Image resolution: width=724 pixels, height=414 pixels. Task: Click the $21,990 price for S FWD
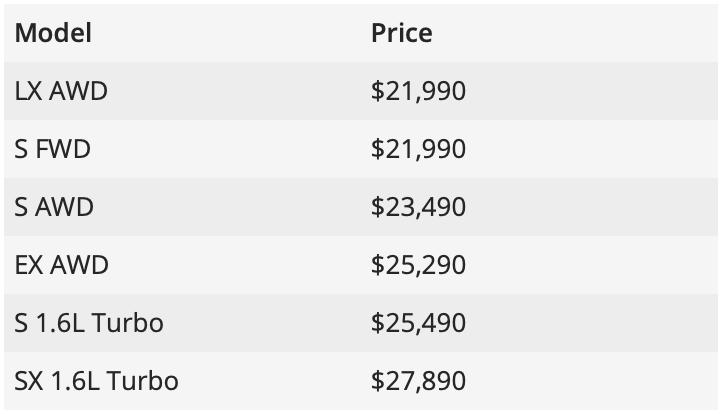418,150
